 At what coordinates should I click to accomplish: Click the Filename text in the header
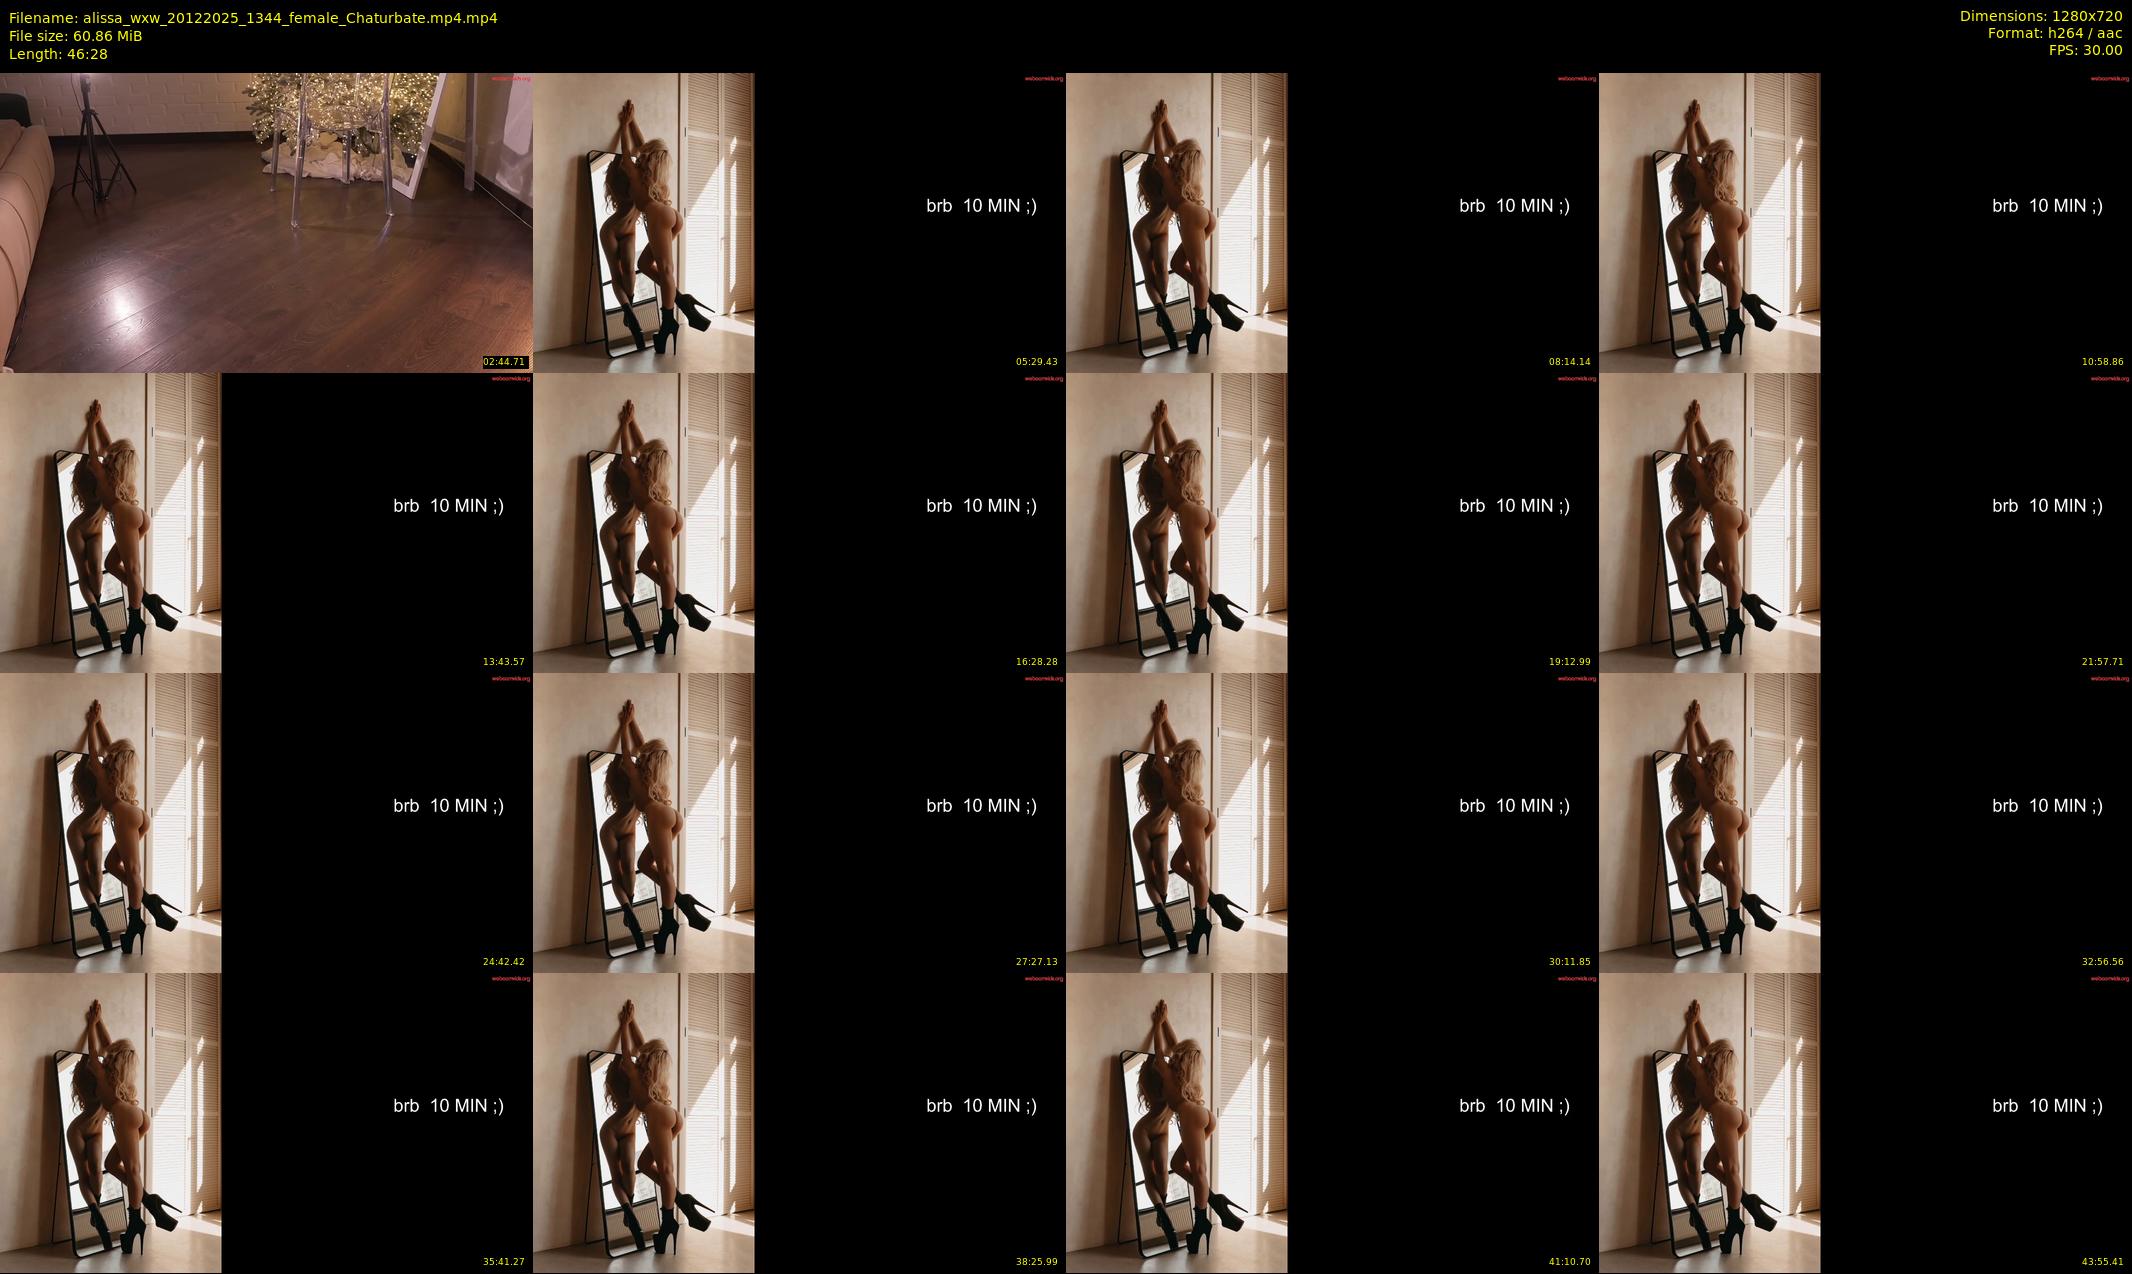pyautogui.click(x=253, y=18)
